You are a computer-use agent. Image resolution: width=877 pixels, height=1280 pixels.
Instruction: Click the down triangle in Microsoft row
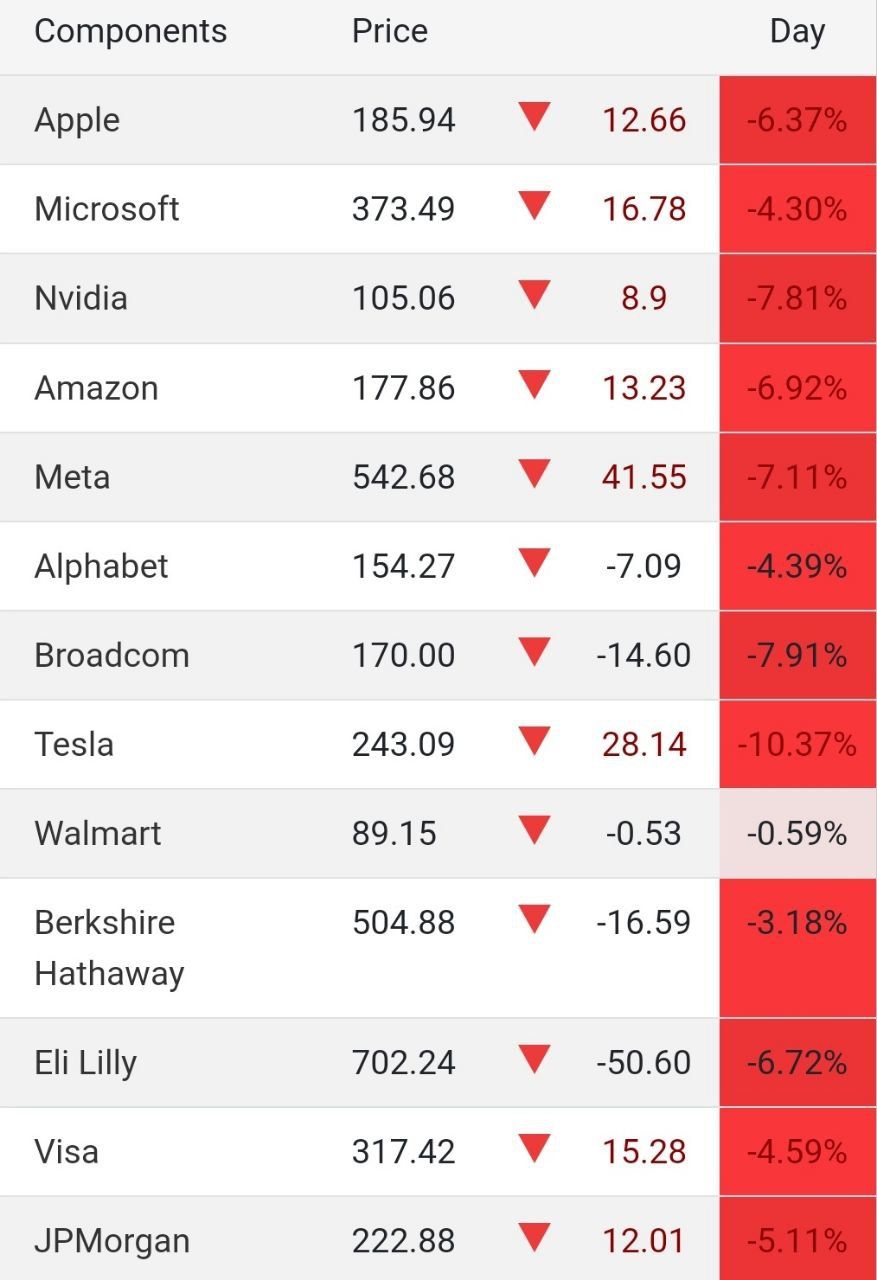click(x=535, y=206)
